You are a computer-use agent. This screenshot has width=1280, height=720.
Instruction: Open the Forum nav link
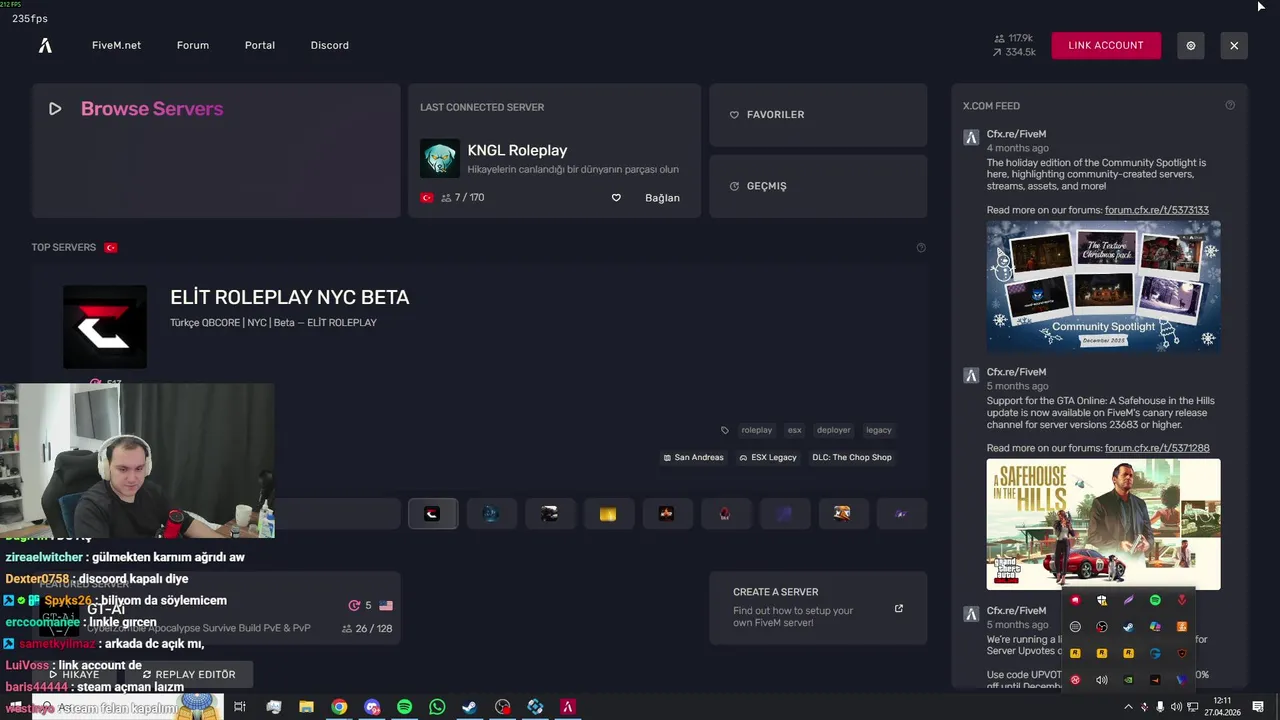(x=193, y=45)
